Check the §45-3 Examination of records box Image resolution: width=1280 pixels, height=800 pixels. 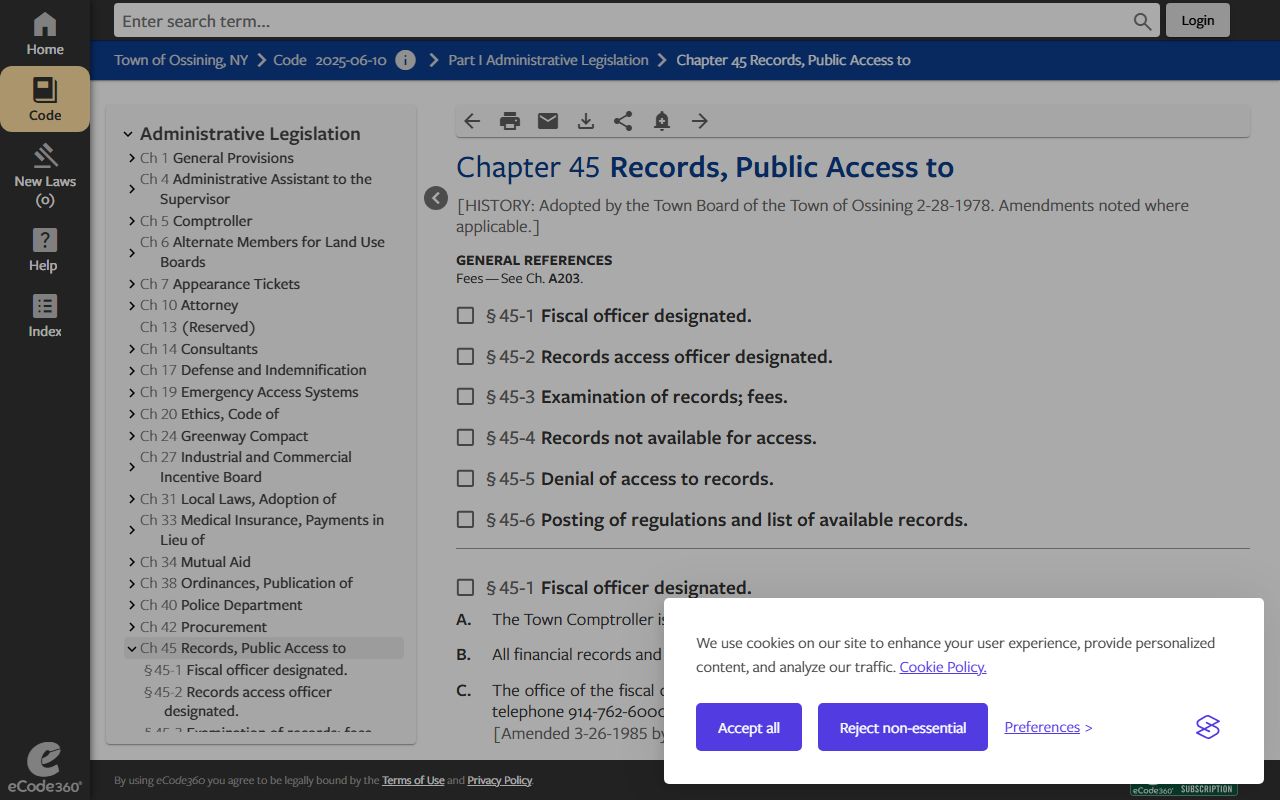465,397
